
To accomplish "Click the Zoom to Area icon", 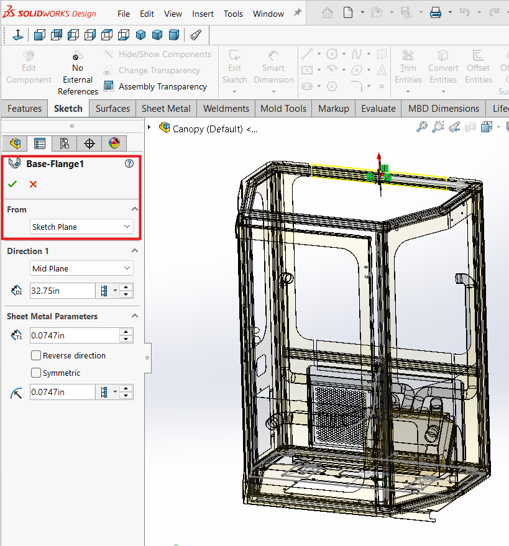I will coord(438,127).
